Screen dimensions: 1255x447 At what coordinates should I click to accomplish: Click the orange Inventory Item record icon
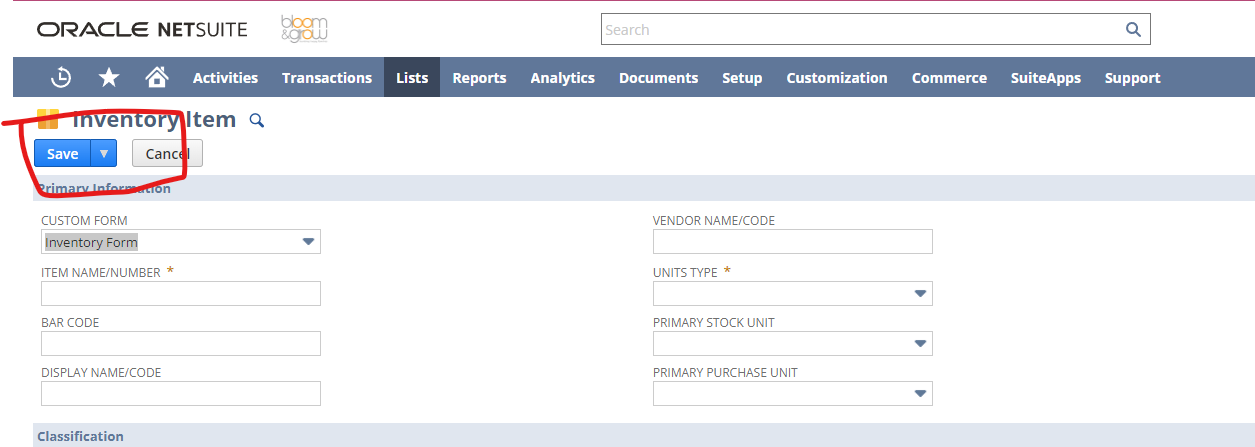tap(48, 120)
